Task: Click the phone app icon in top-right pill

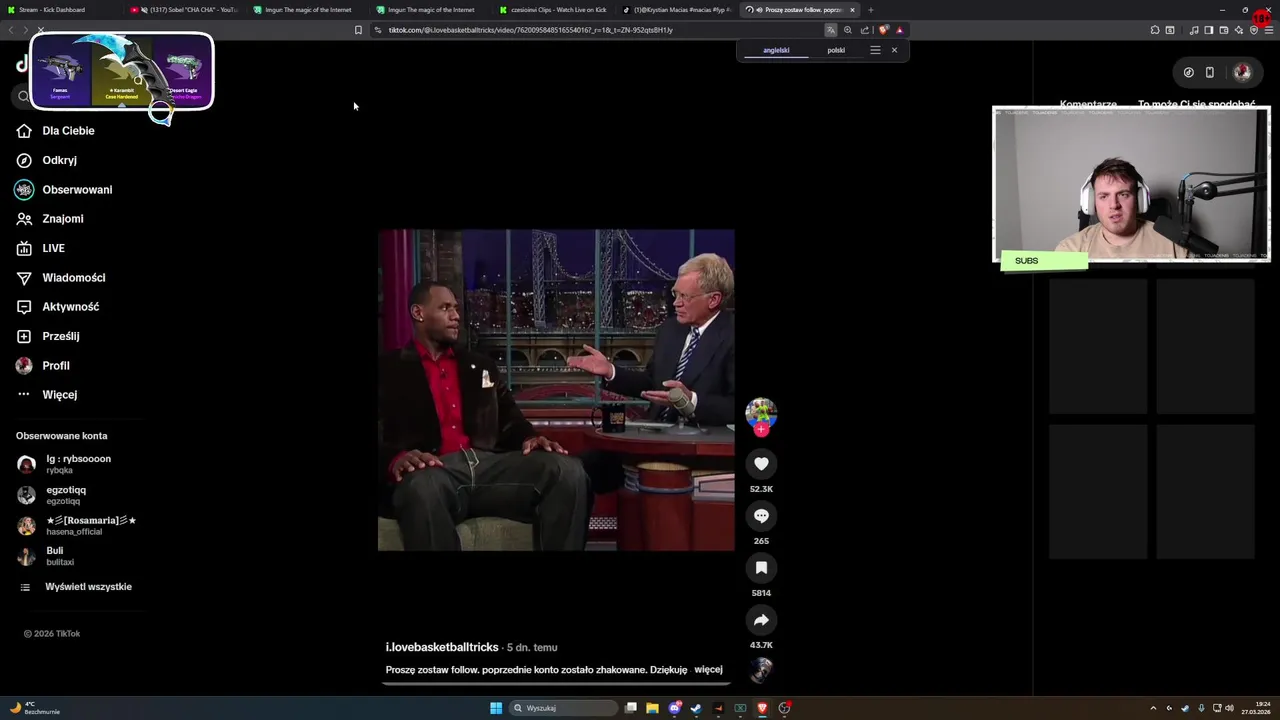Action: click(1210, 72)
